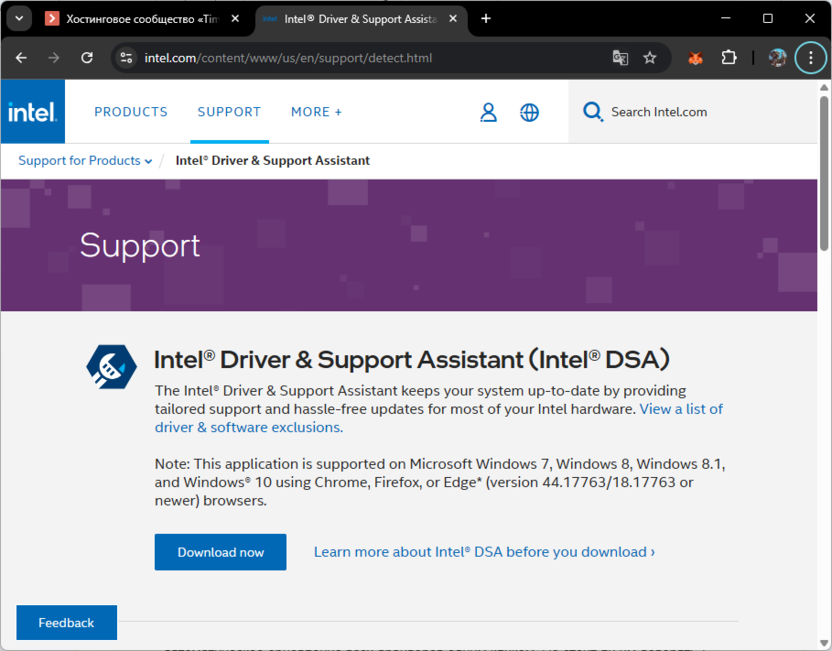Image resolution: width=832 pixels, height=651 pixels.
Task: Switch to the Хостинговое сообщество tab
Action: click(142, 19)
